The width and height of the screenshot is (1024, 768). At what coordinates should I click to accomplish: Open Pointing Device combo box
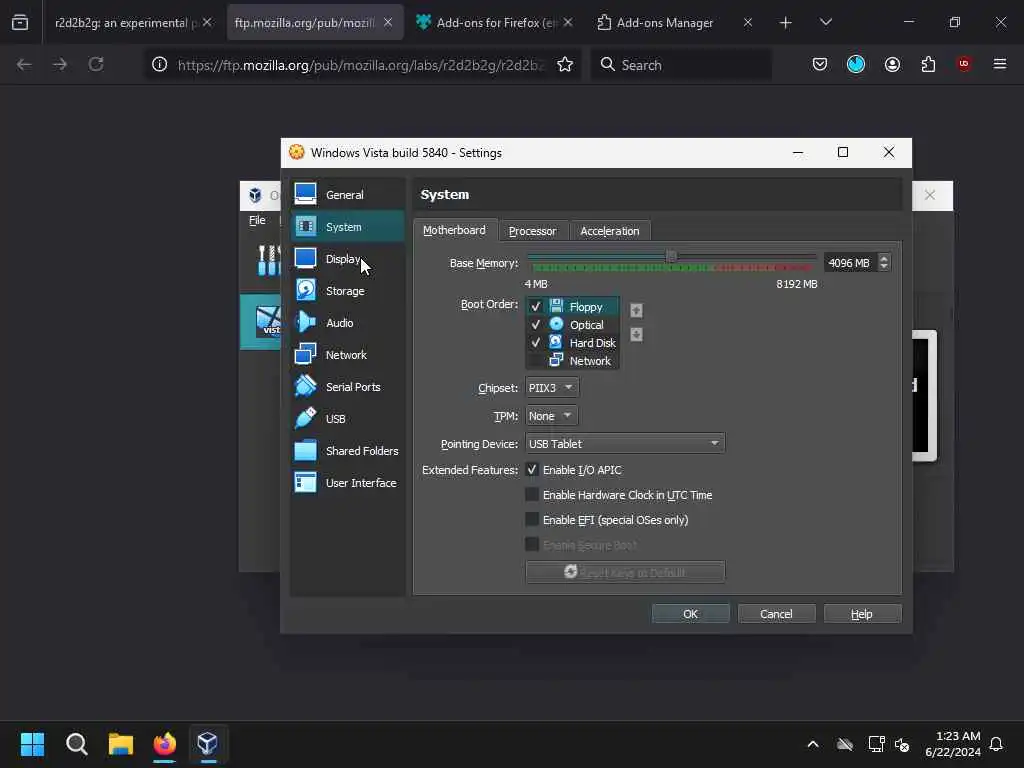625,443
